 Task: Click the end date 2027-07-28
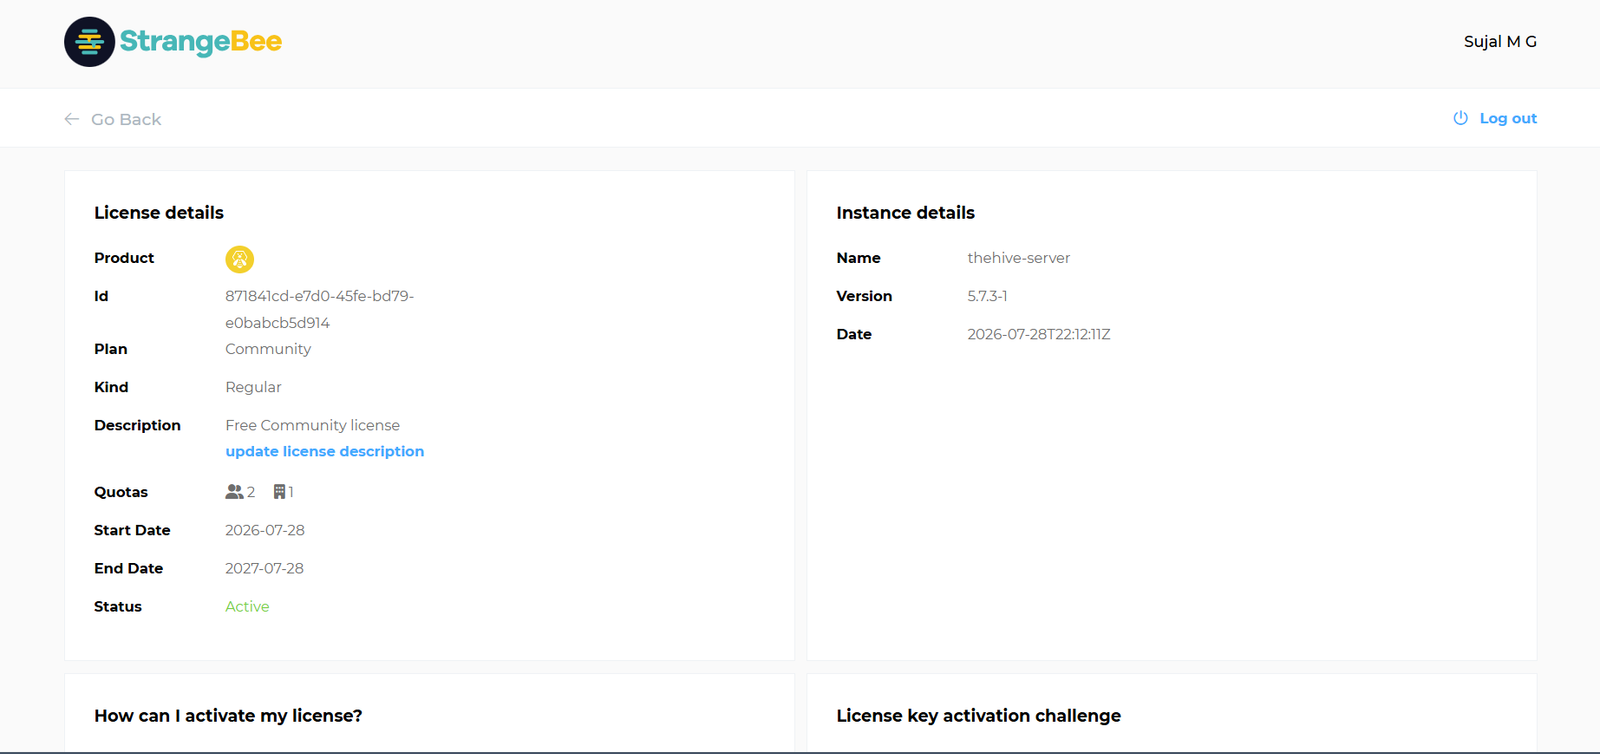(264, 568)
